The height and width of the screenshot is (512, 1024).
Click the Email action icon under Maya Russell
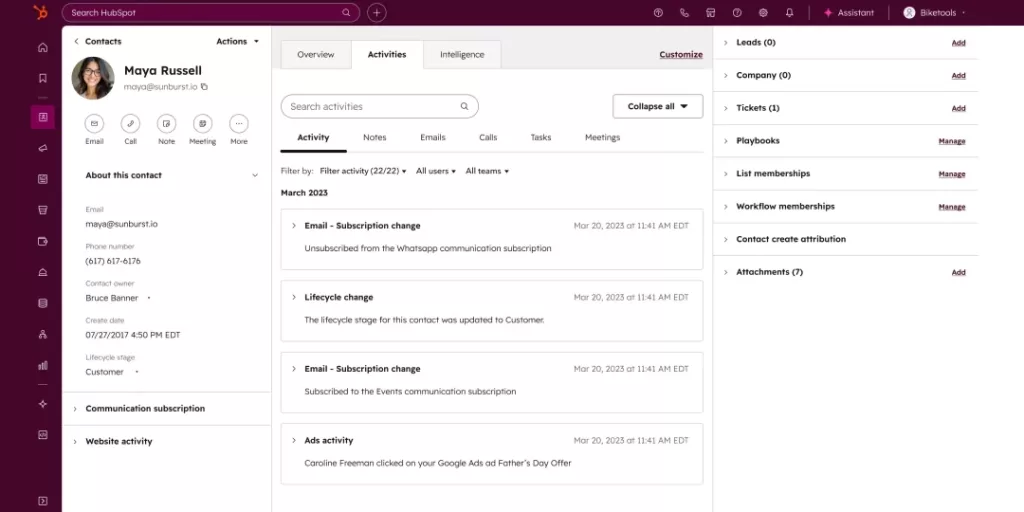click(x=94, y=124)
